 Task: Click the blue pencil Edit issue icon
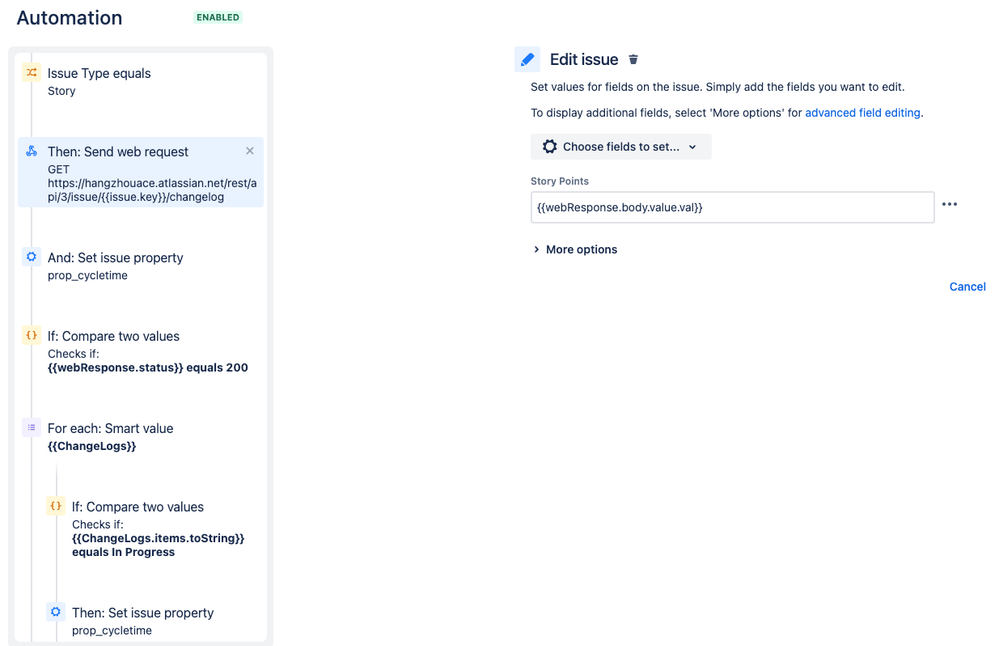coord(528,59)
